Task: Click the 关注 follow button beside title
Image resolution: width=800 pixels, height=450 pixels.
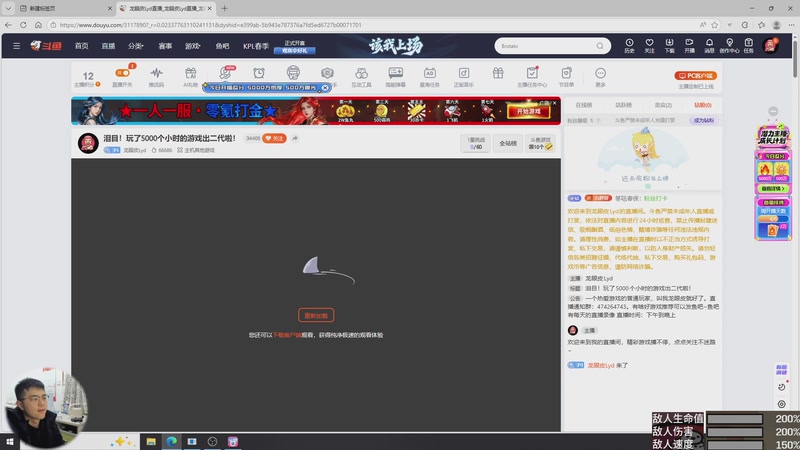Action: click(x=274, y=138)
